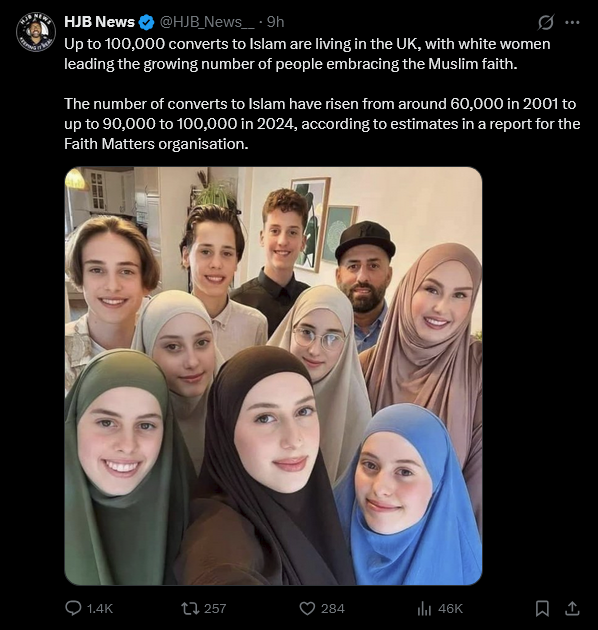
Task: Click the Grok explain icon
Action: pos(546,22)
